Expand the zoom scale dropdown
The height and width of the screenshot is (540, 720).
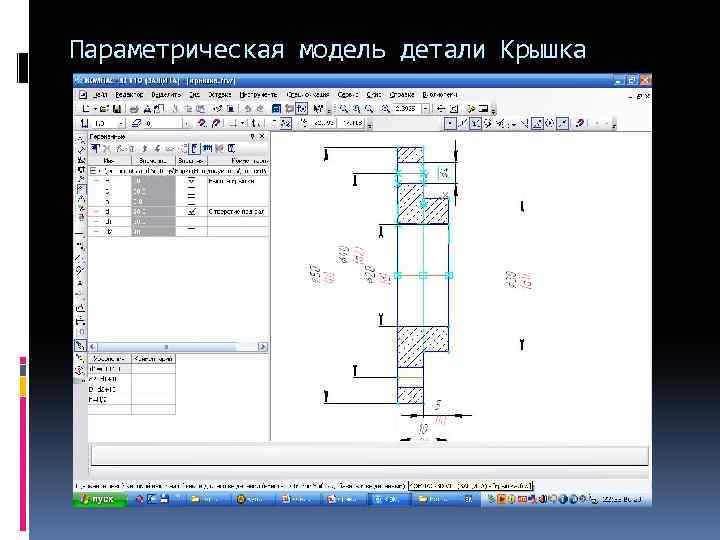[426, 109]
